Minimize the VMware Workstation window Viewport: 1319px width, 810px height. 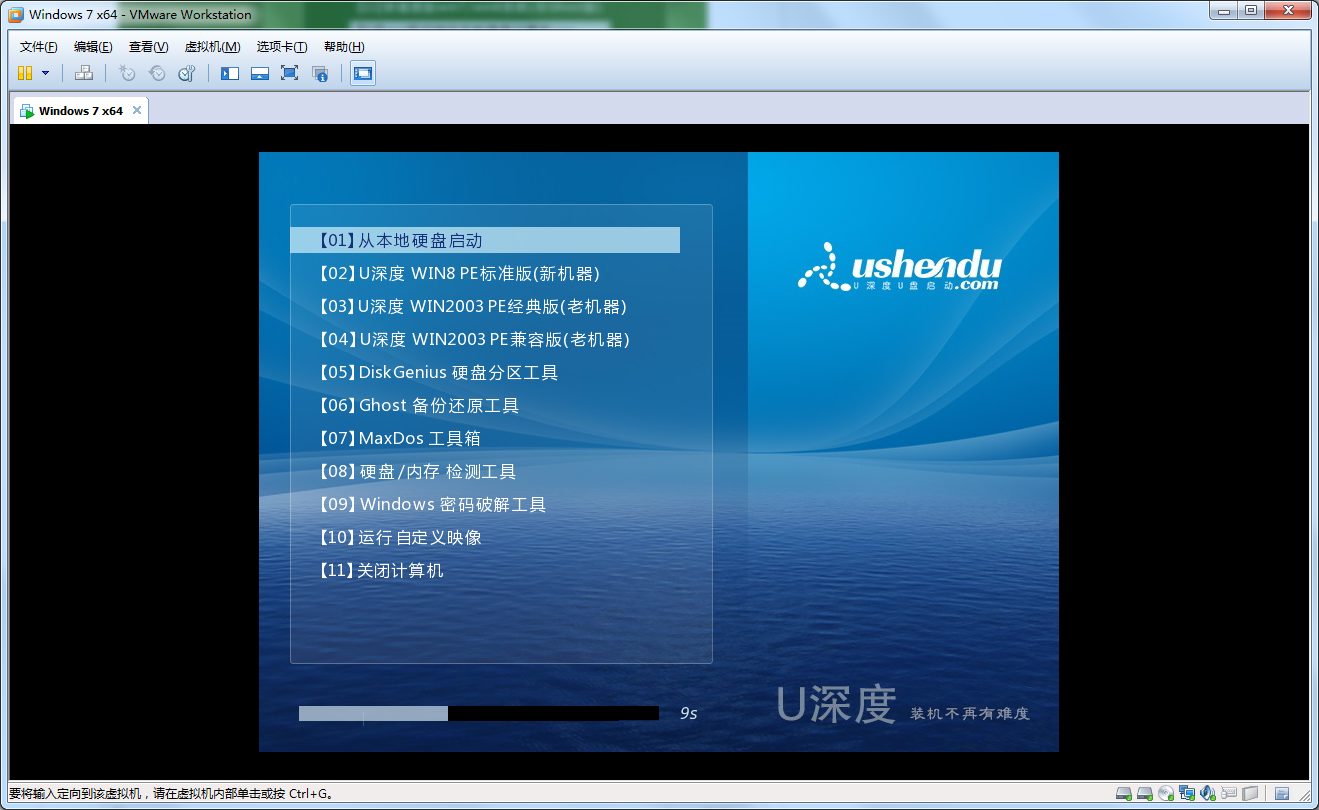click(x=1223, y=10)
